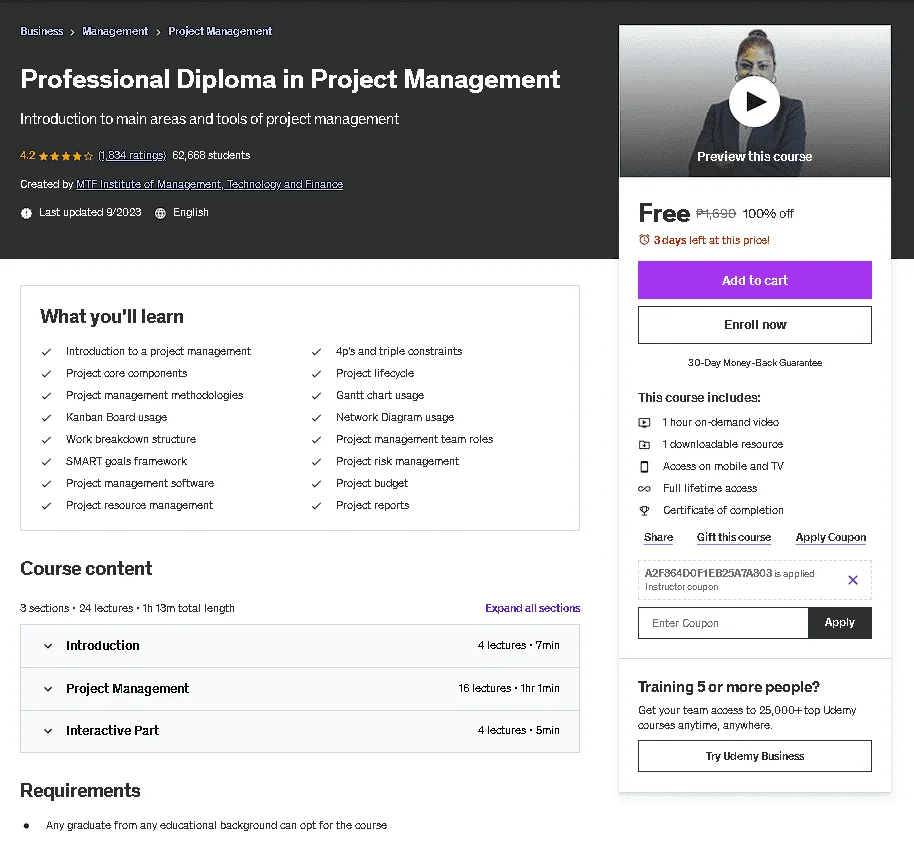This screenshot has height=850, width=914.
Task: Click 'Last updated 9/2023' text
Action: coord(90,213)
